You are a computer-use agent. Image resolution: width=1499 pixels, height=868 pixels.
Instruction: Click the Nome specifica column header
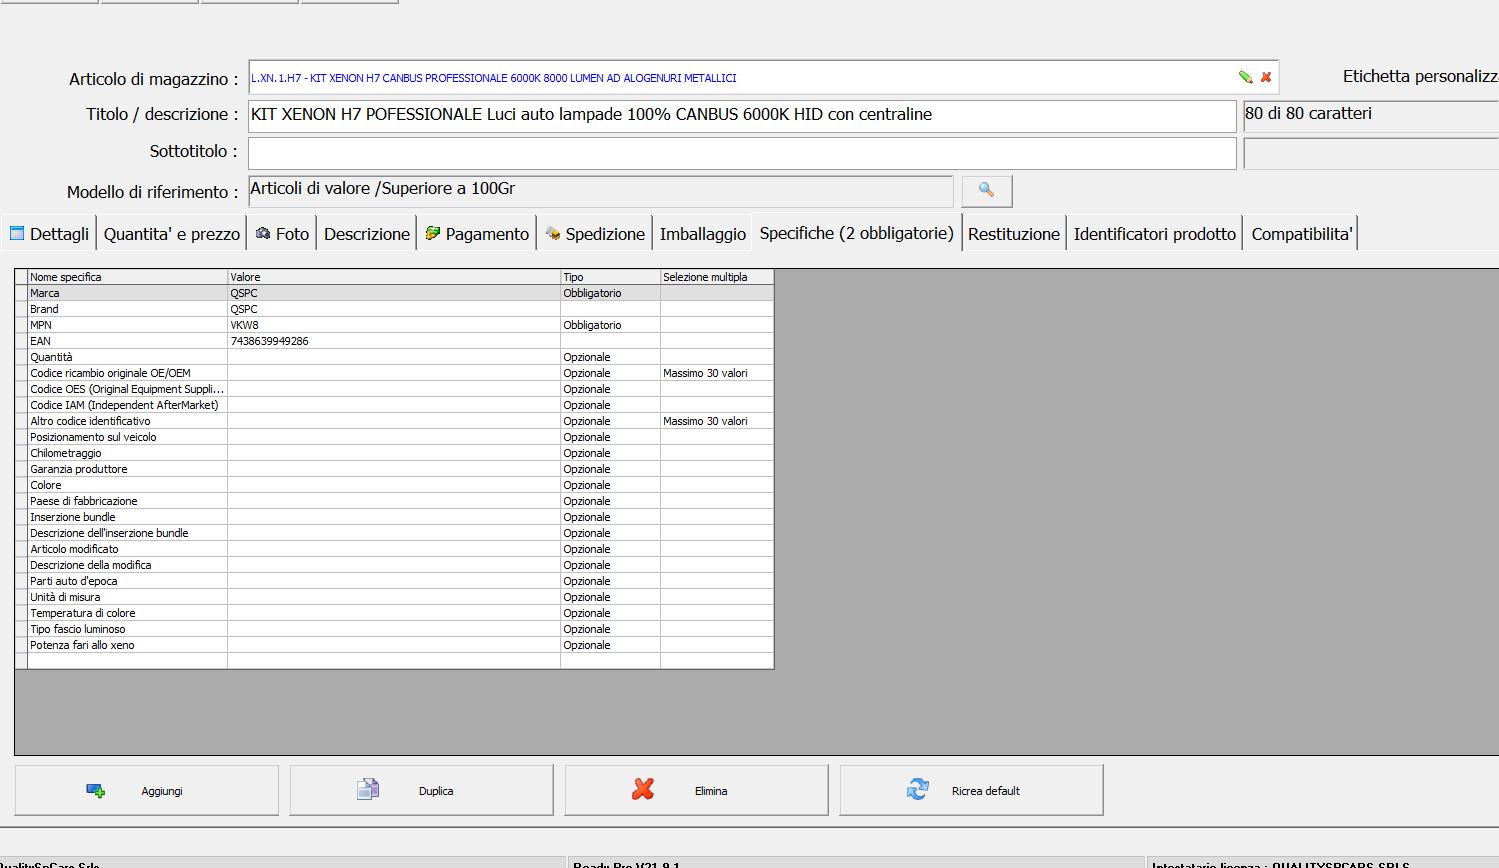click(127, 277)
